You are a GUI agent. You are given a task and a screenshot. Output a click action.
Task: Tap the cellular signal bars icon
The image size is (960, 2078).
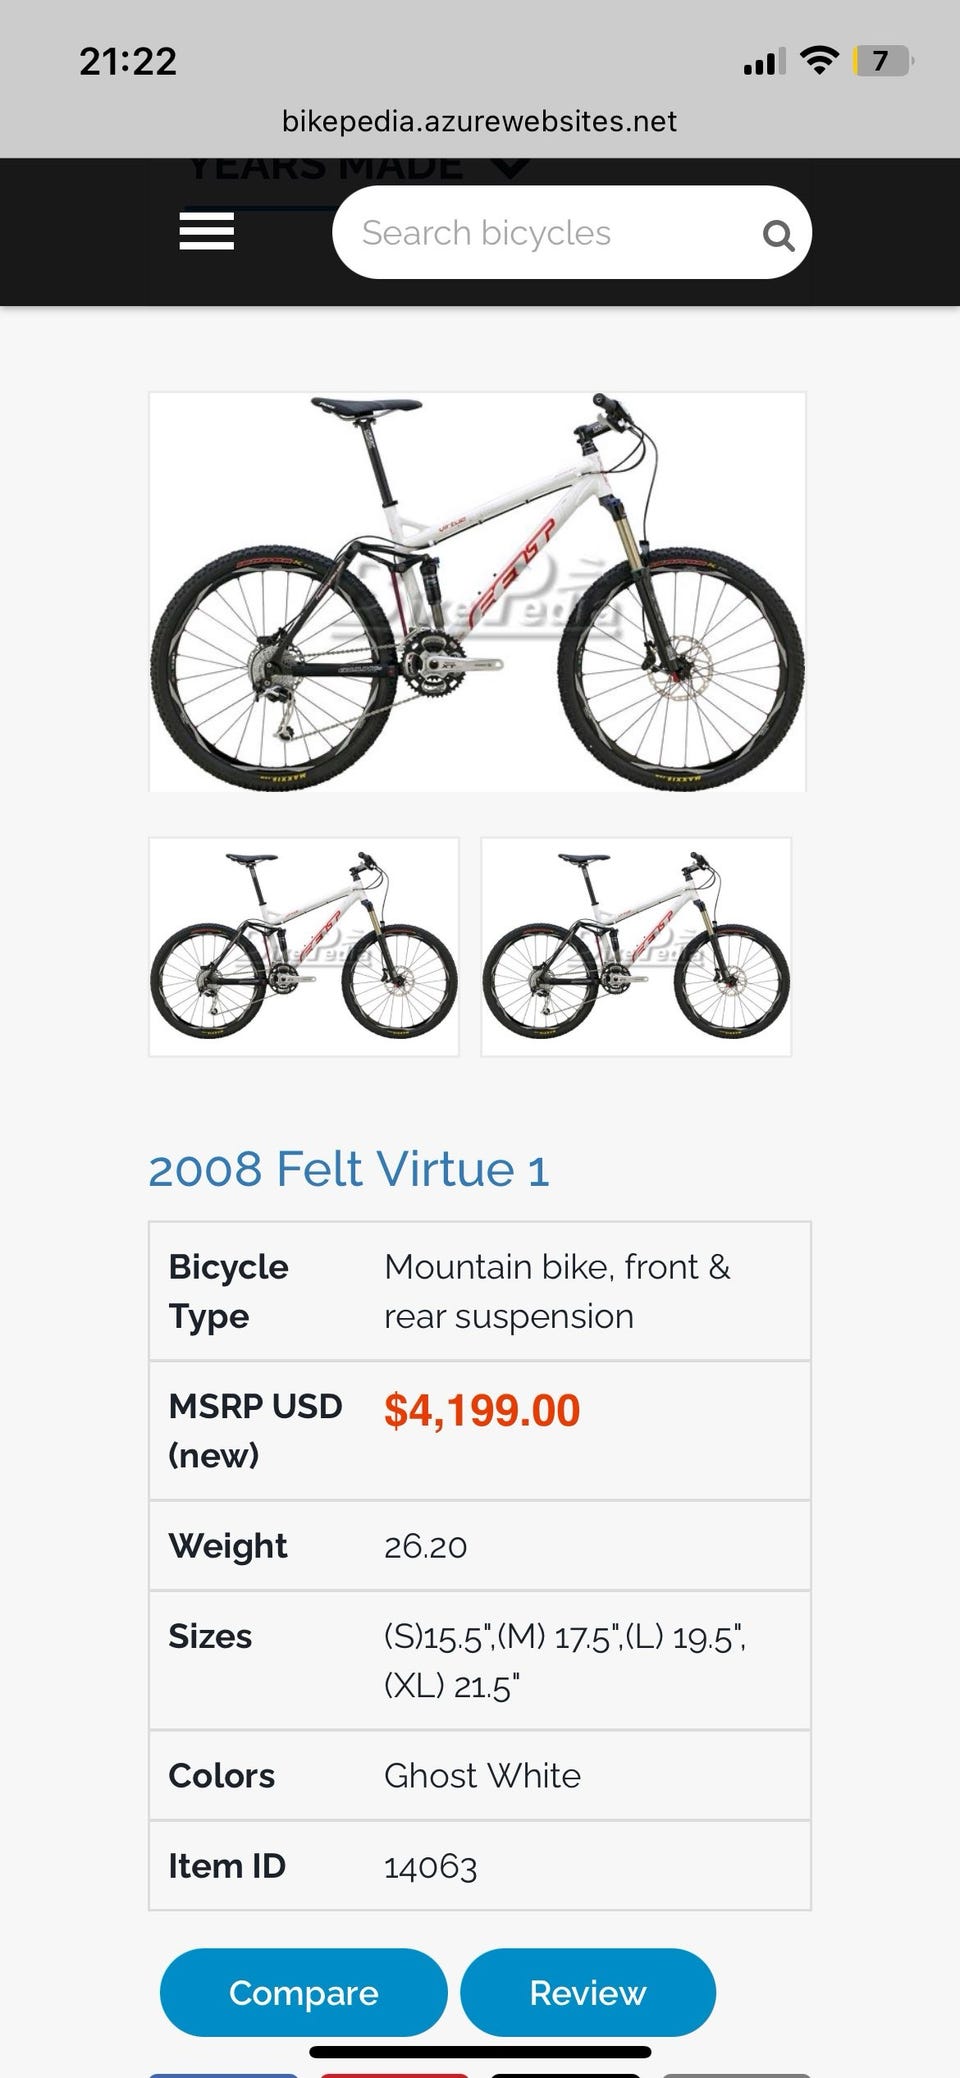click(x=763, y=63)
